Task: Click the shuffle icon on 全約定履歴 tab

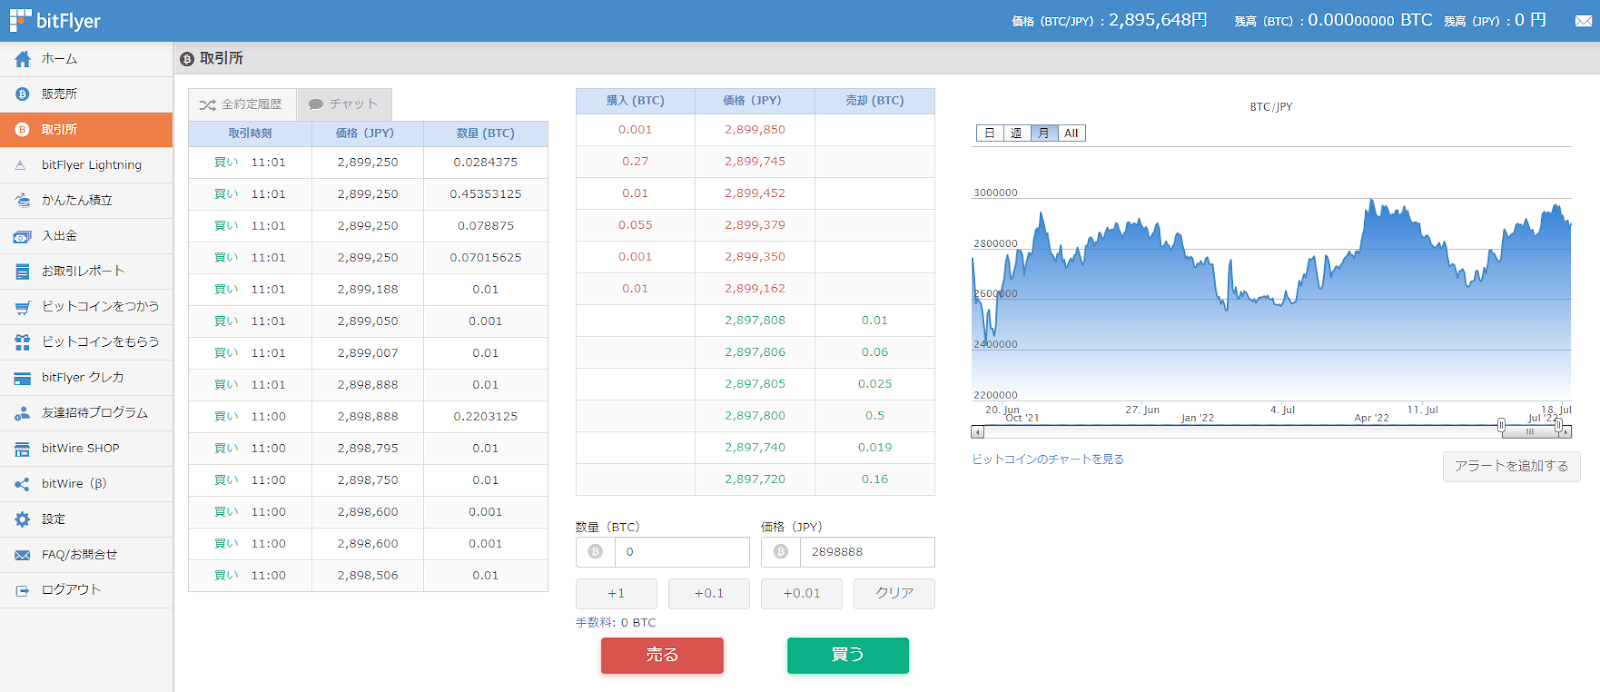Action: tap(207, 104)
